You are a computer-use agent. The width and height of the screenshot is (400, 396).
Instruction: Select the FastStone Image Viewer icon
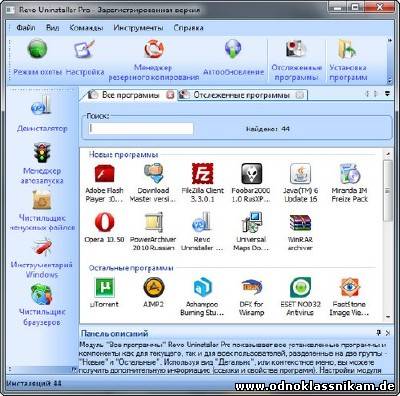(x=349, y=287)
